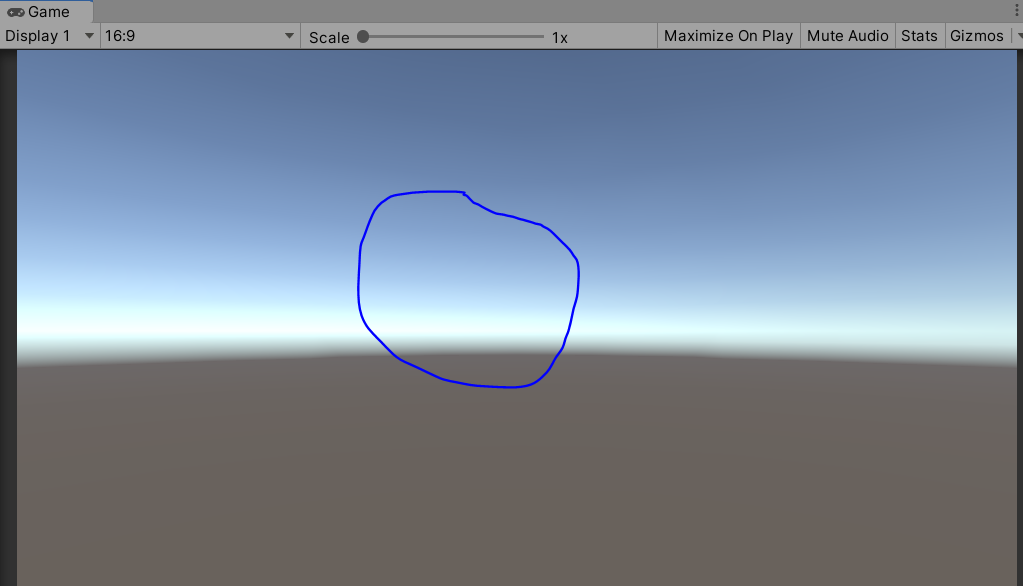Viewport: 1023px width, 586px height.
Task: Enable Mute Audio for the Game view
Action: click(847, 35)
